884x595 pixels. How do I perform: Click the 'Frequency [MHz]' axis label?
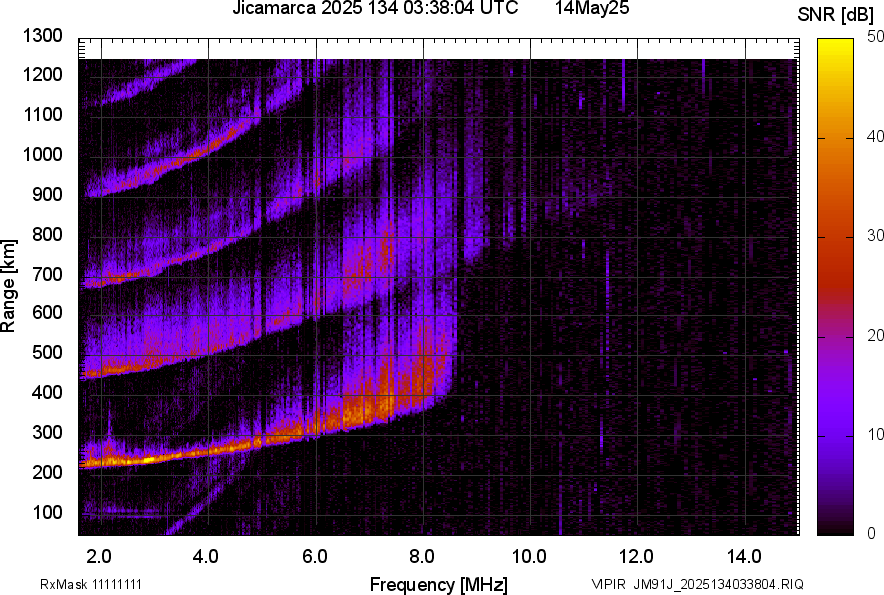[439, 584]
